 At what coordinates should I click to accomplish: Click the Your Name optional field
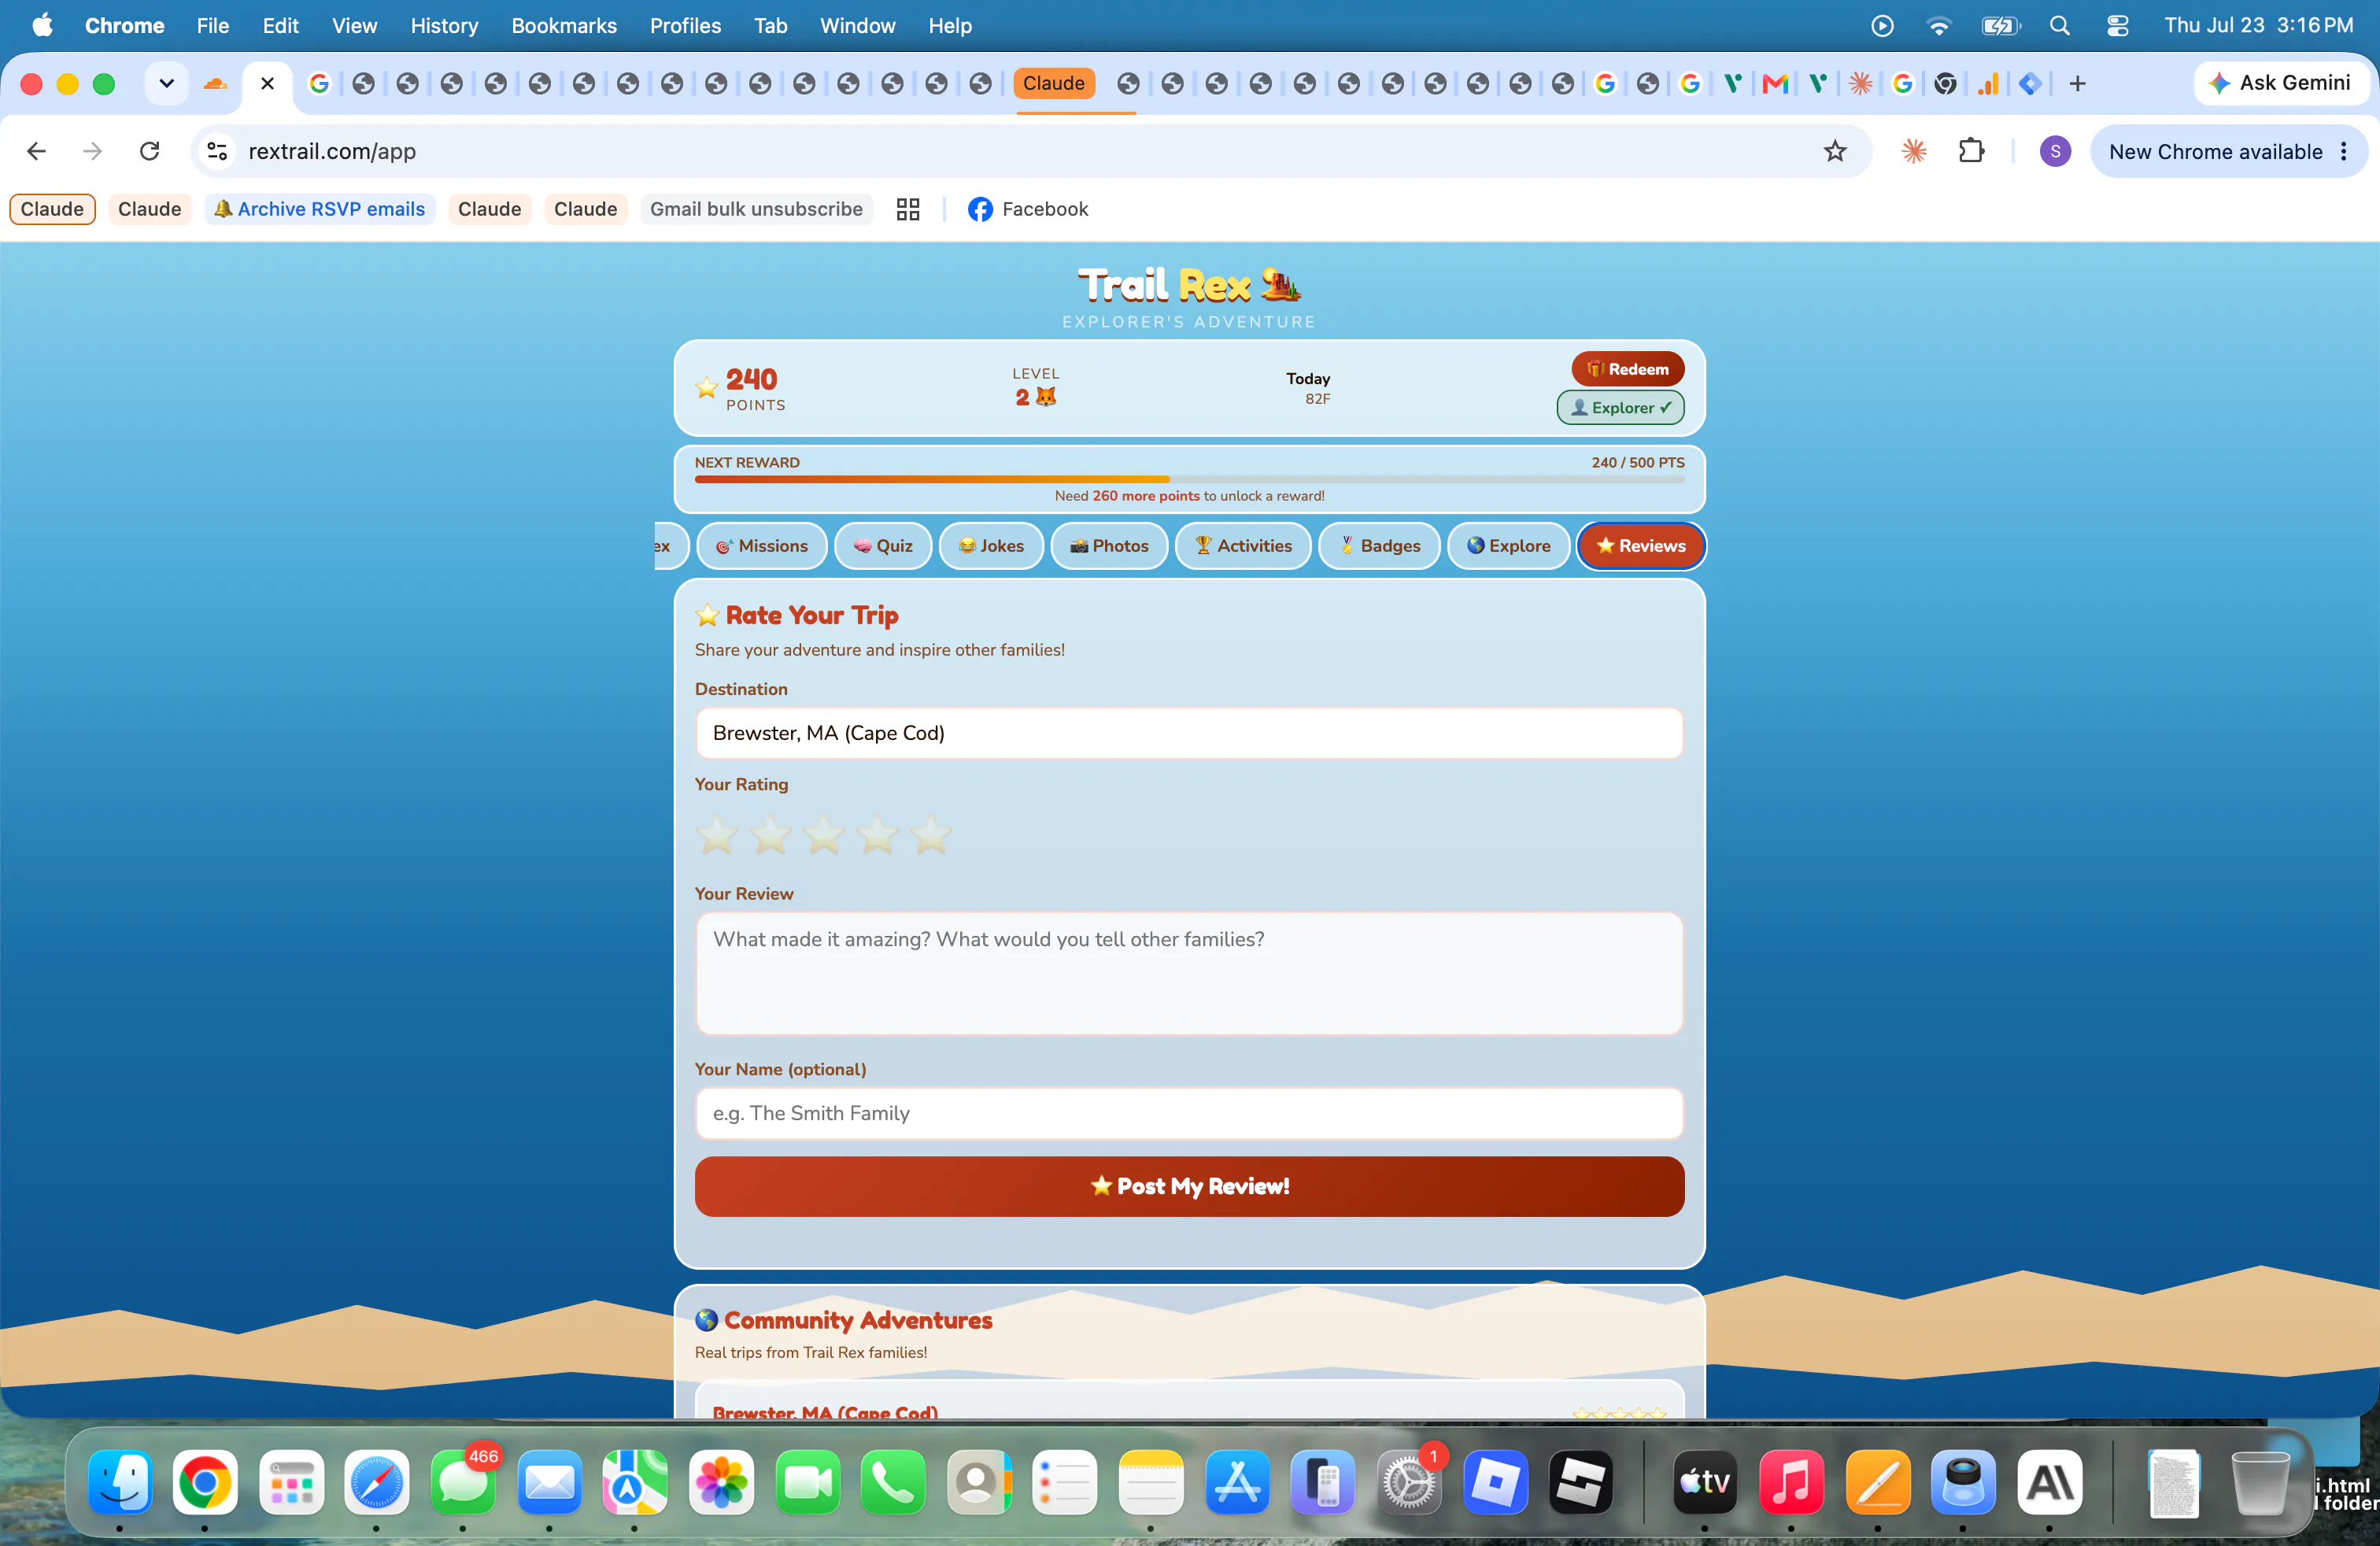point(1189,1113)
